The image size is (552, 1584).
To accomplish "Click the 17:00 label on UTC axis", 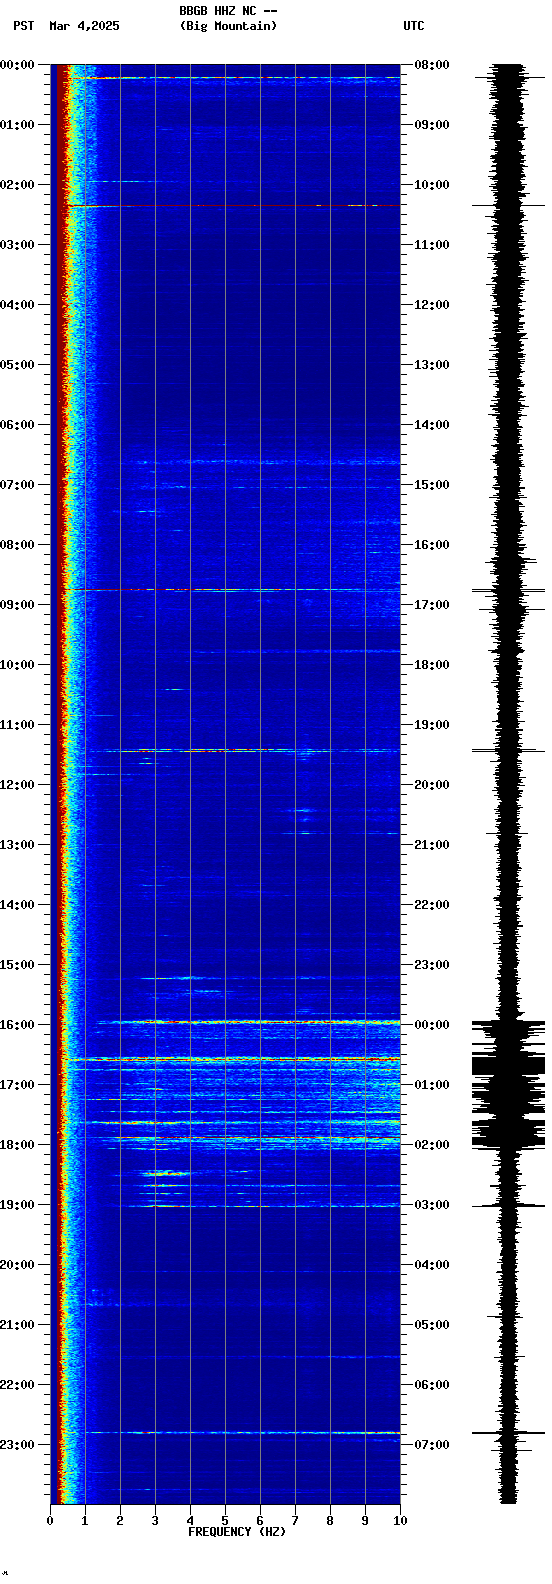I will (x=432, y=605).
